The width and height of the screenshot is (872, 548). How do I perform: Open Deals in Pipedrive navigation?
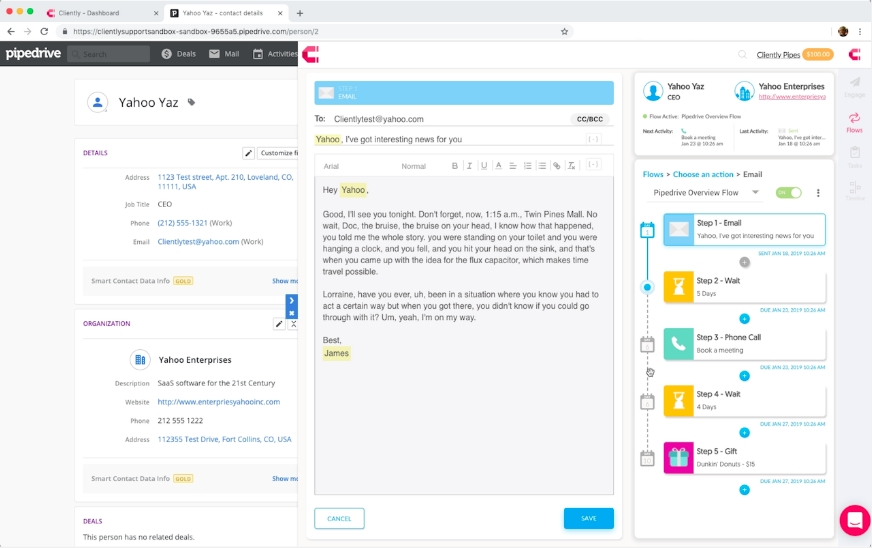click(x=178, y=54)
